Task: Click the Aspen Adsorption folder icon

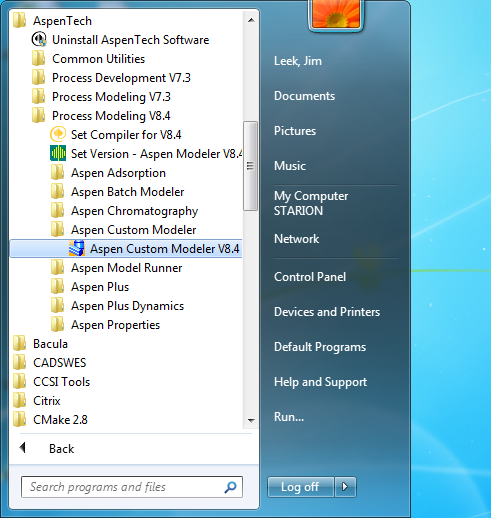Action: coord(58,172)
